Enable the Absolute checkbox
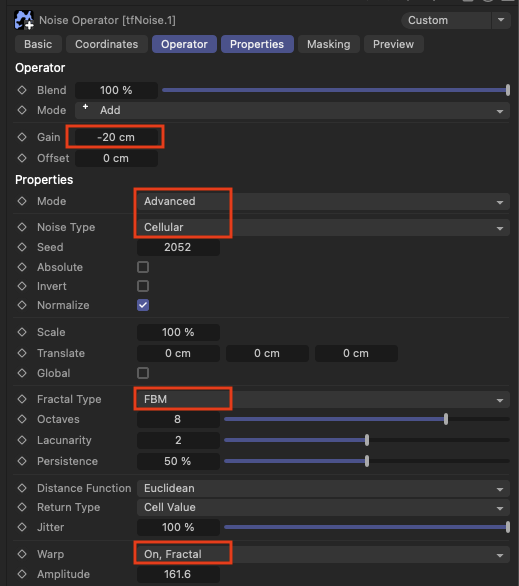 coord(143,267)
